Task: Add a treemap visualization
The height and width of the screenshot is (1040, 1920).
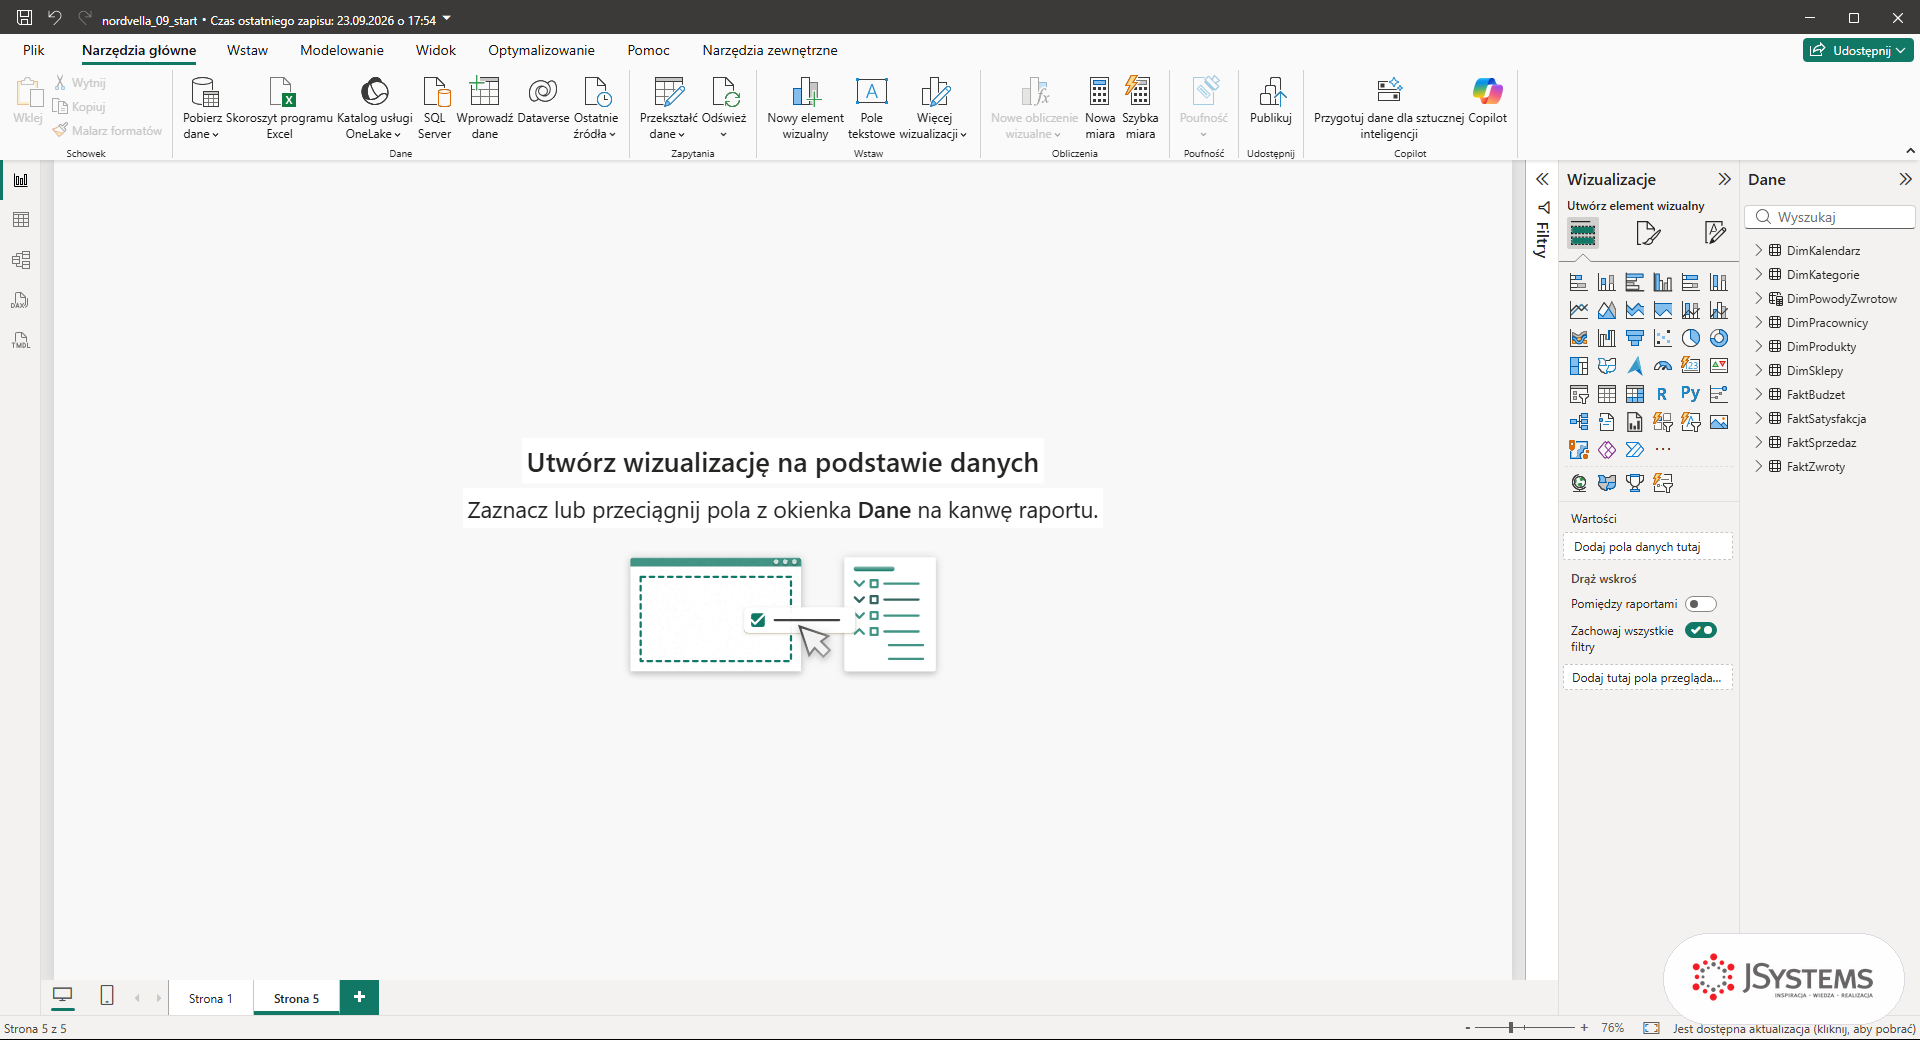Action: tap(1579, 366)
